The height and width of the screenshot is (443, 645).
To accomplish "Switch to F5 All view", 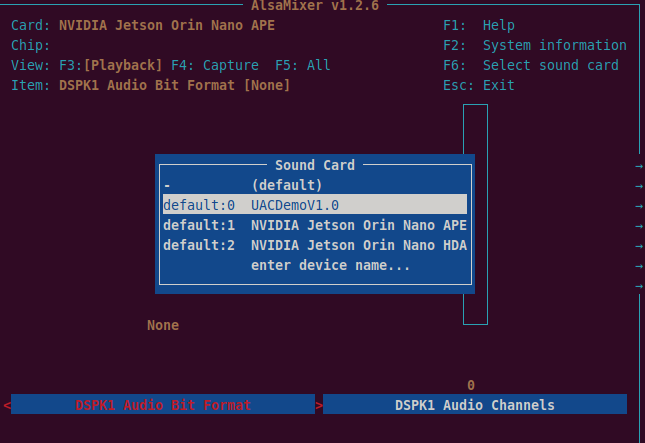I will (303, 65).
